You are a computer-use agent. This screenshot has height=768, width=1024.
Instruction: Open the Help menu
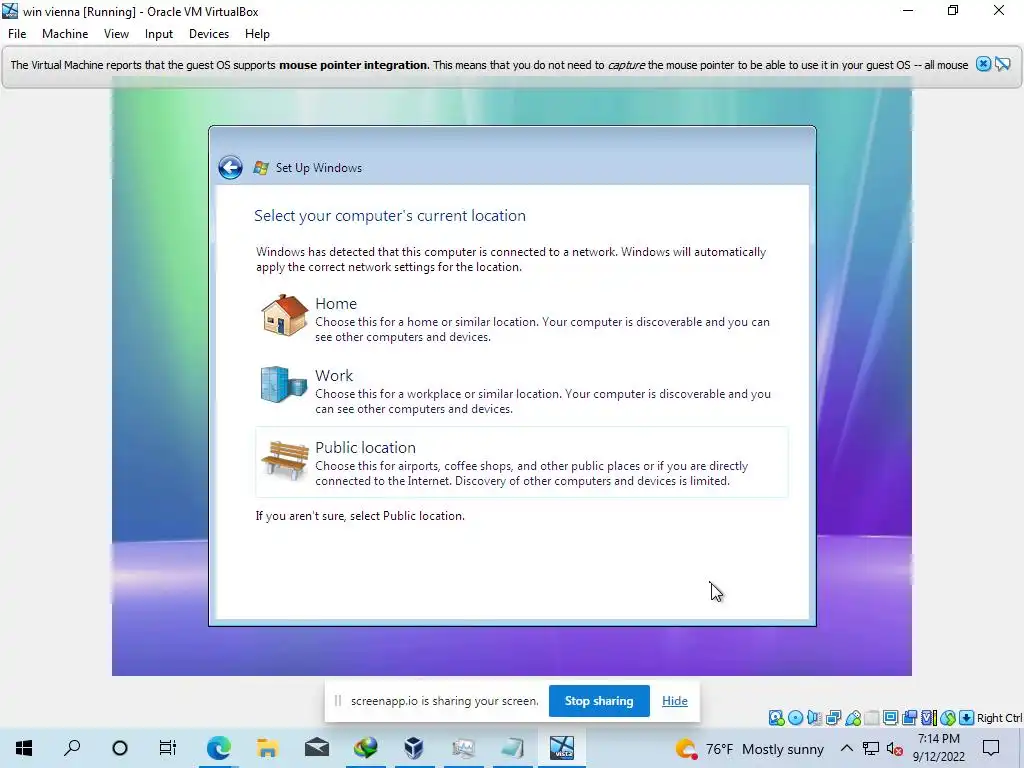257,34
